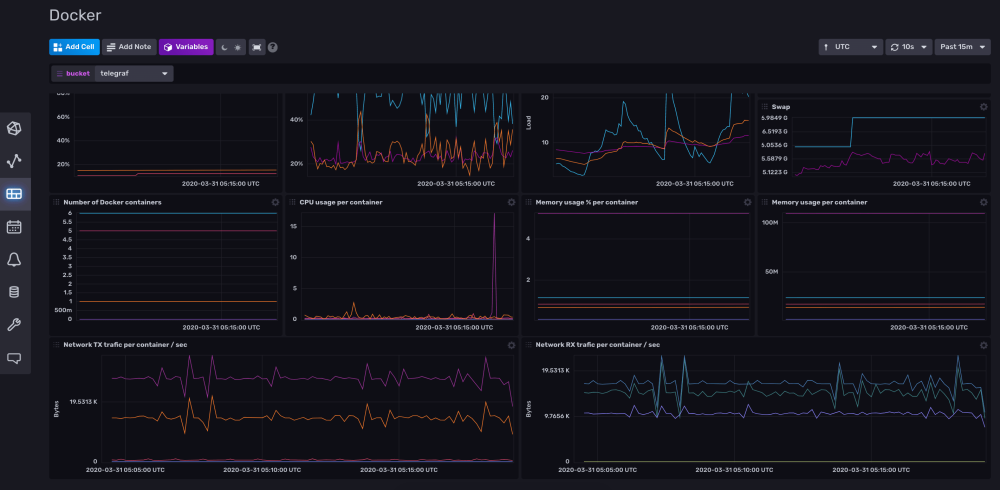This screenshot has height=490, width=1000.
Task: Click the Add Cell button
Action: click(74, 47)
